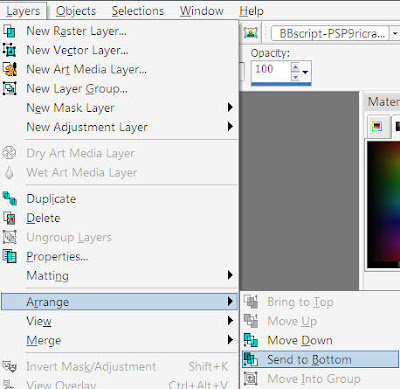Click the Delete layer icon

10,218
